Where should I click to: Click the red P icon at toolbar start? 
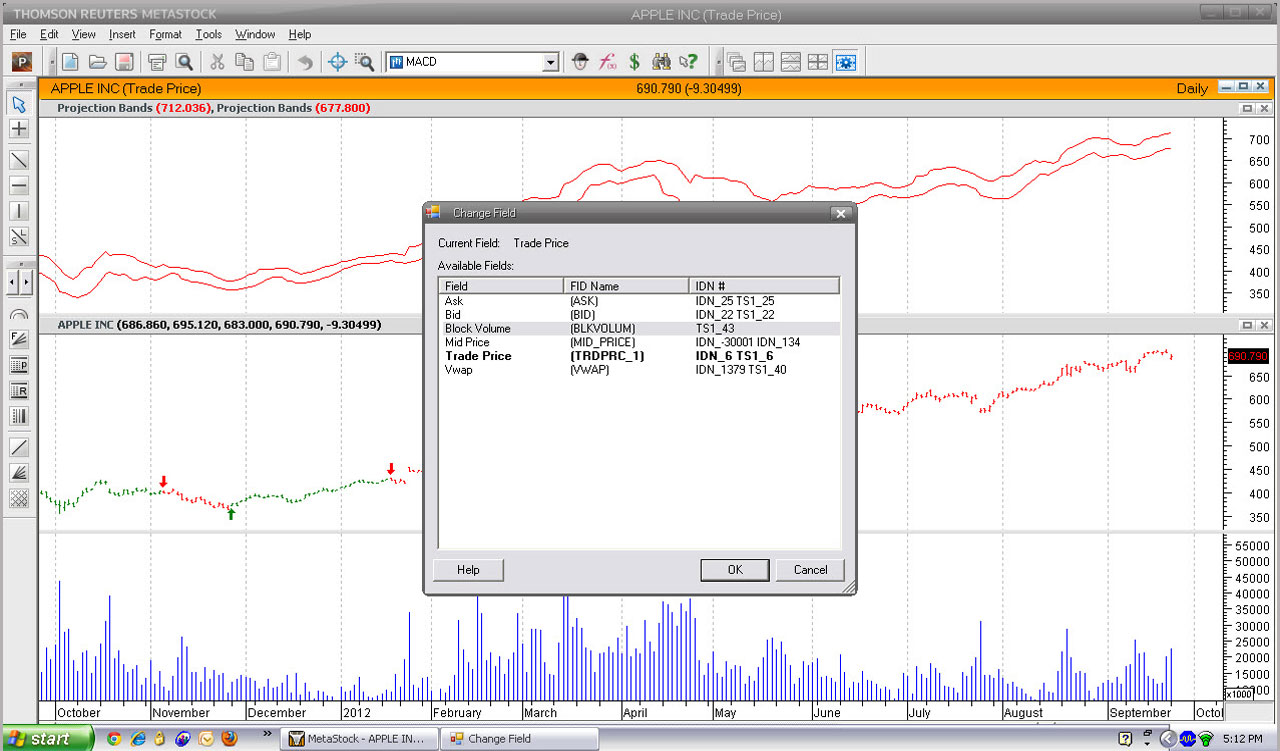(22, 62)
